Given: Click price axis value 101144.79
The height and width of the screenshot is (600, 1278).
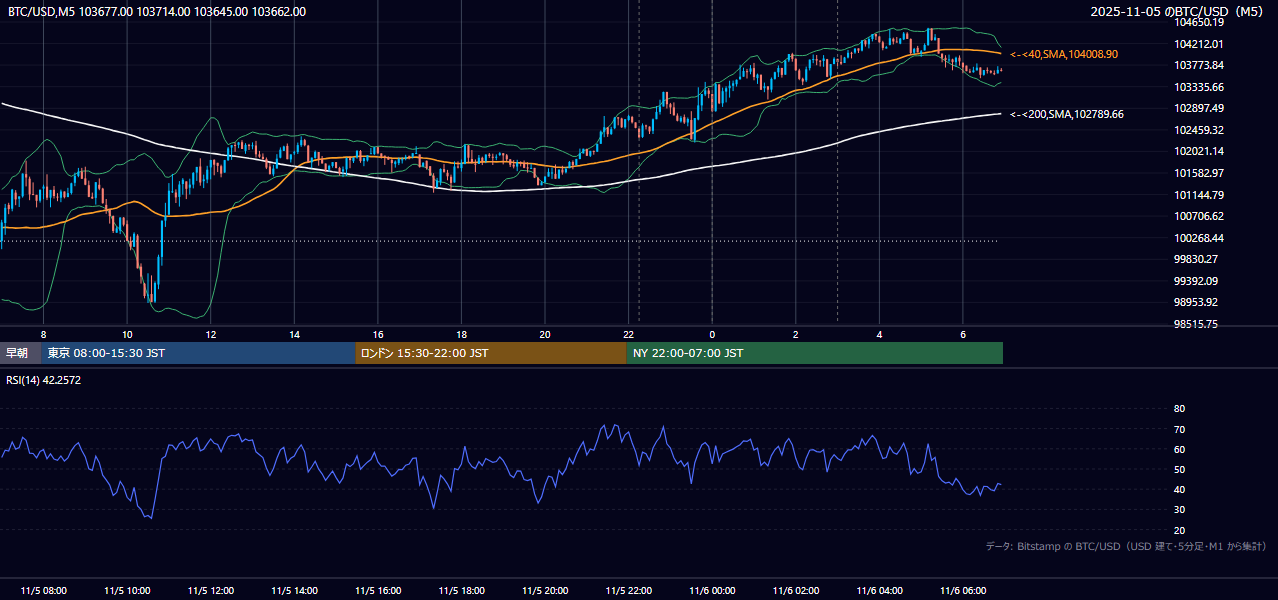Looking at the screenshot, I should 1198,195.
